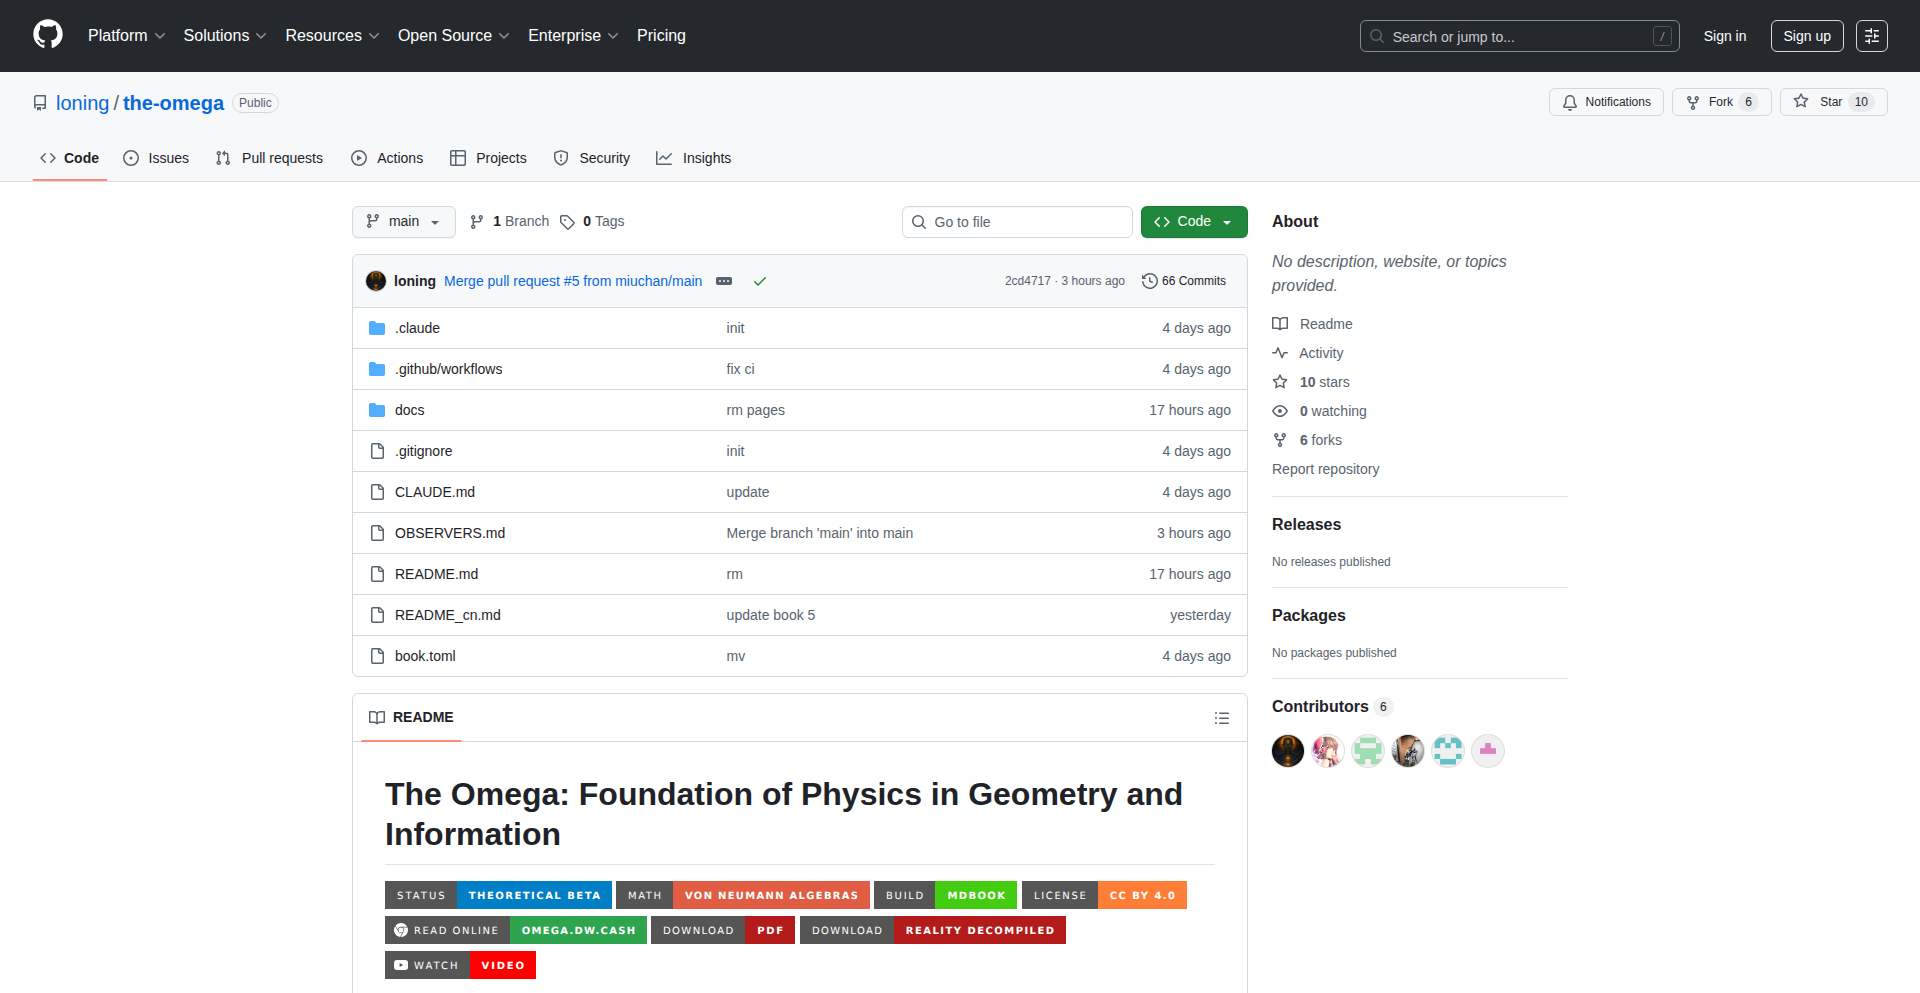View the 0 watching link
The width and height of the screenshot is (1920, 993).
tap(1319, 411)
